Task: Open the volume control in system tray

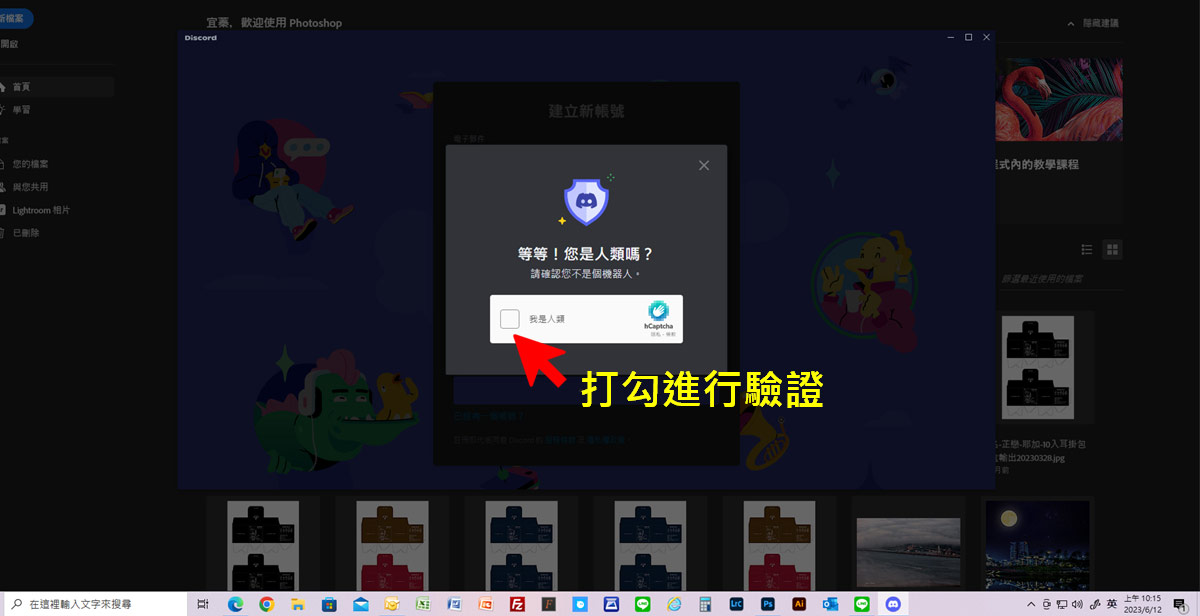Action: tap(1078, 604)
